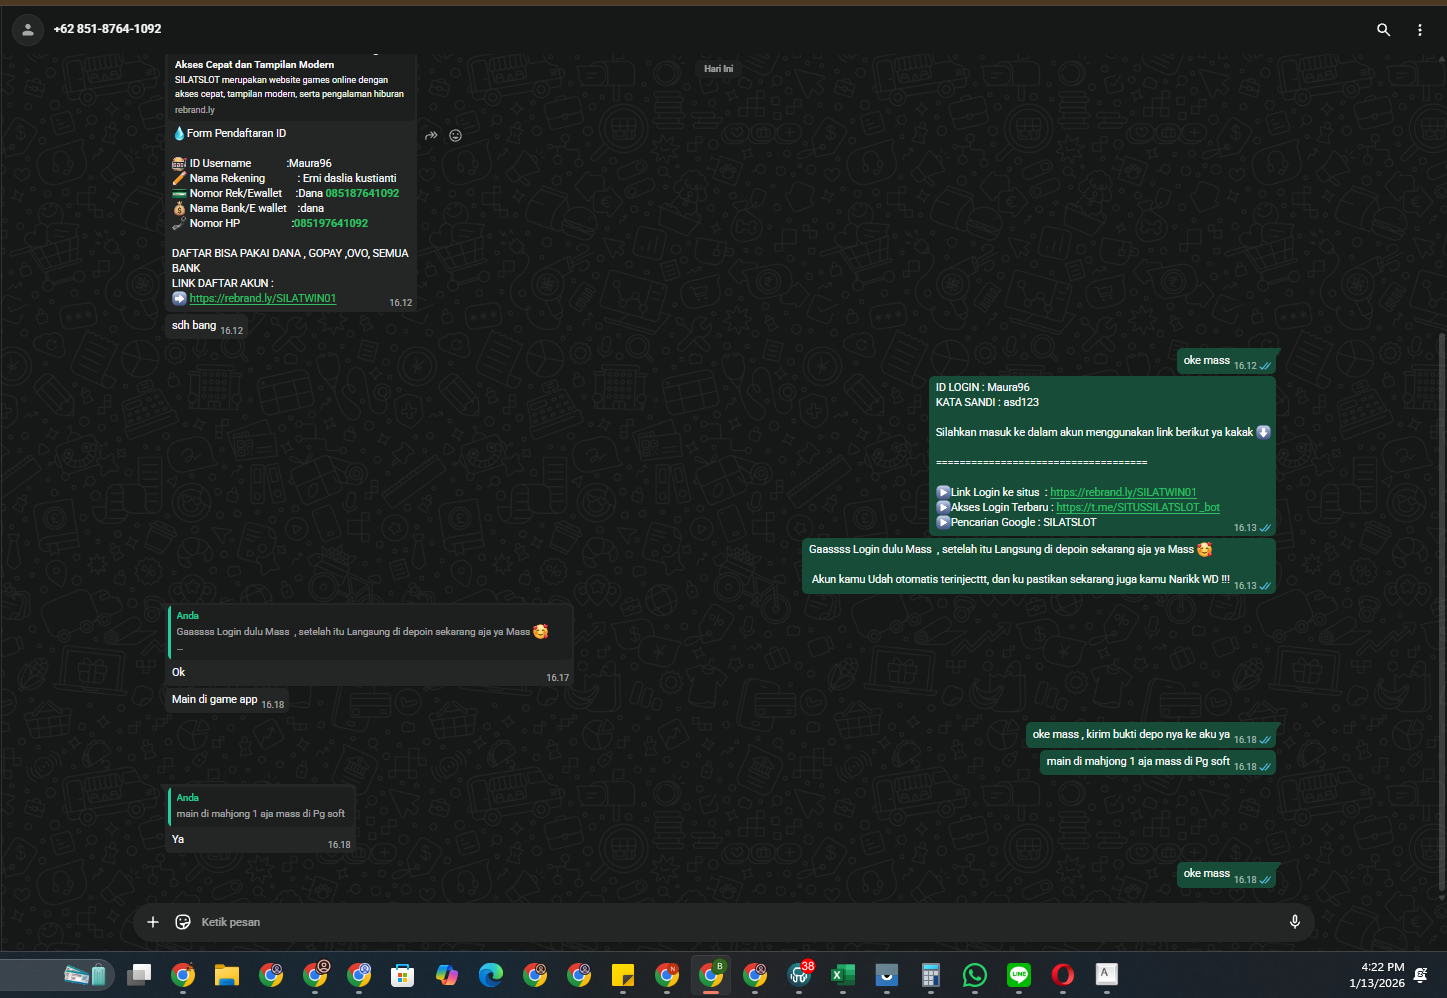Click the contact profile avatar
This screenshot has height=998, width=1447.
pos(28,30)
